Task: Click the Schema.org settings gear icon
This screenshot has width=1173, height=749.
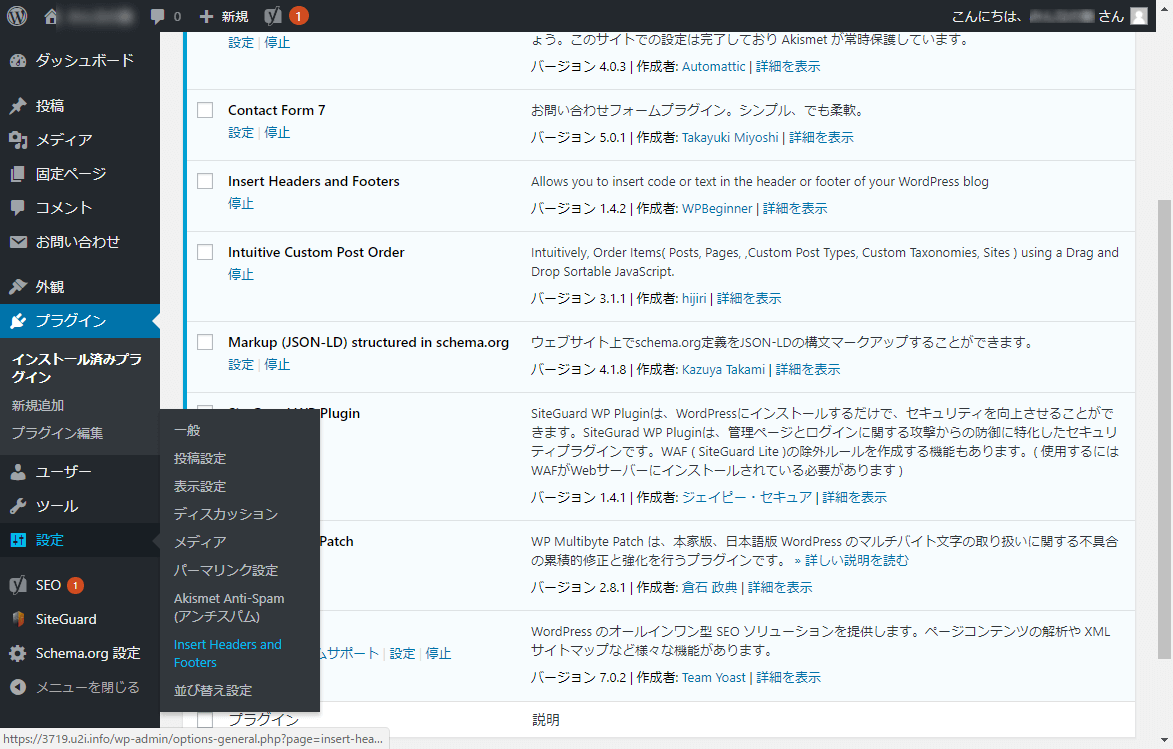Action: click(18, 653)
